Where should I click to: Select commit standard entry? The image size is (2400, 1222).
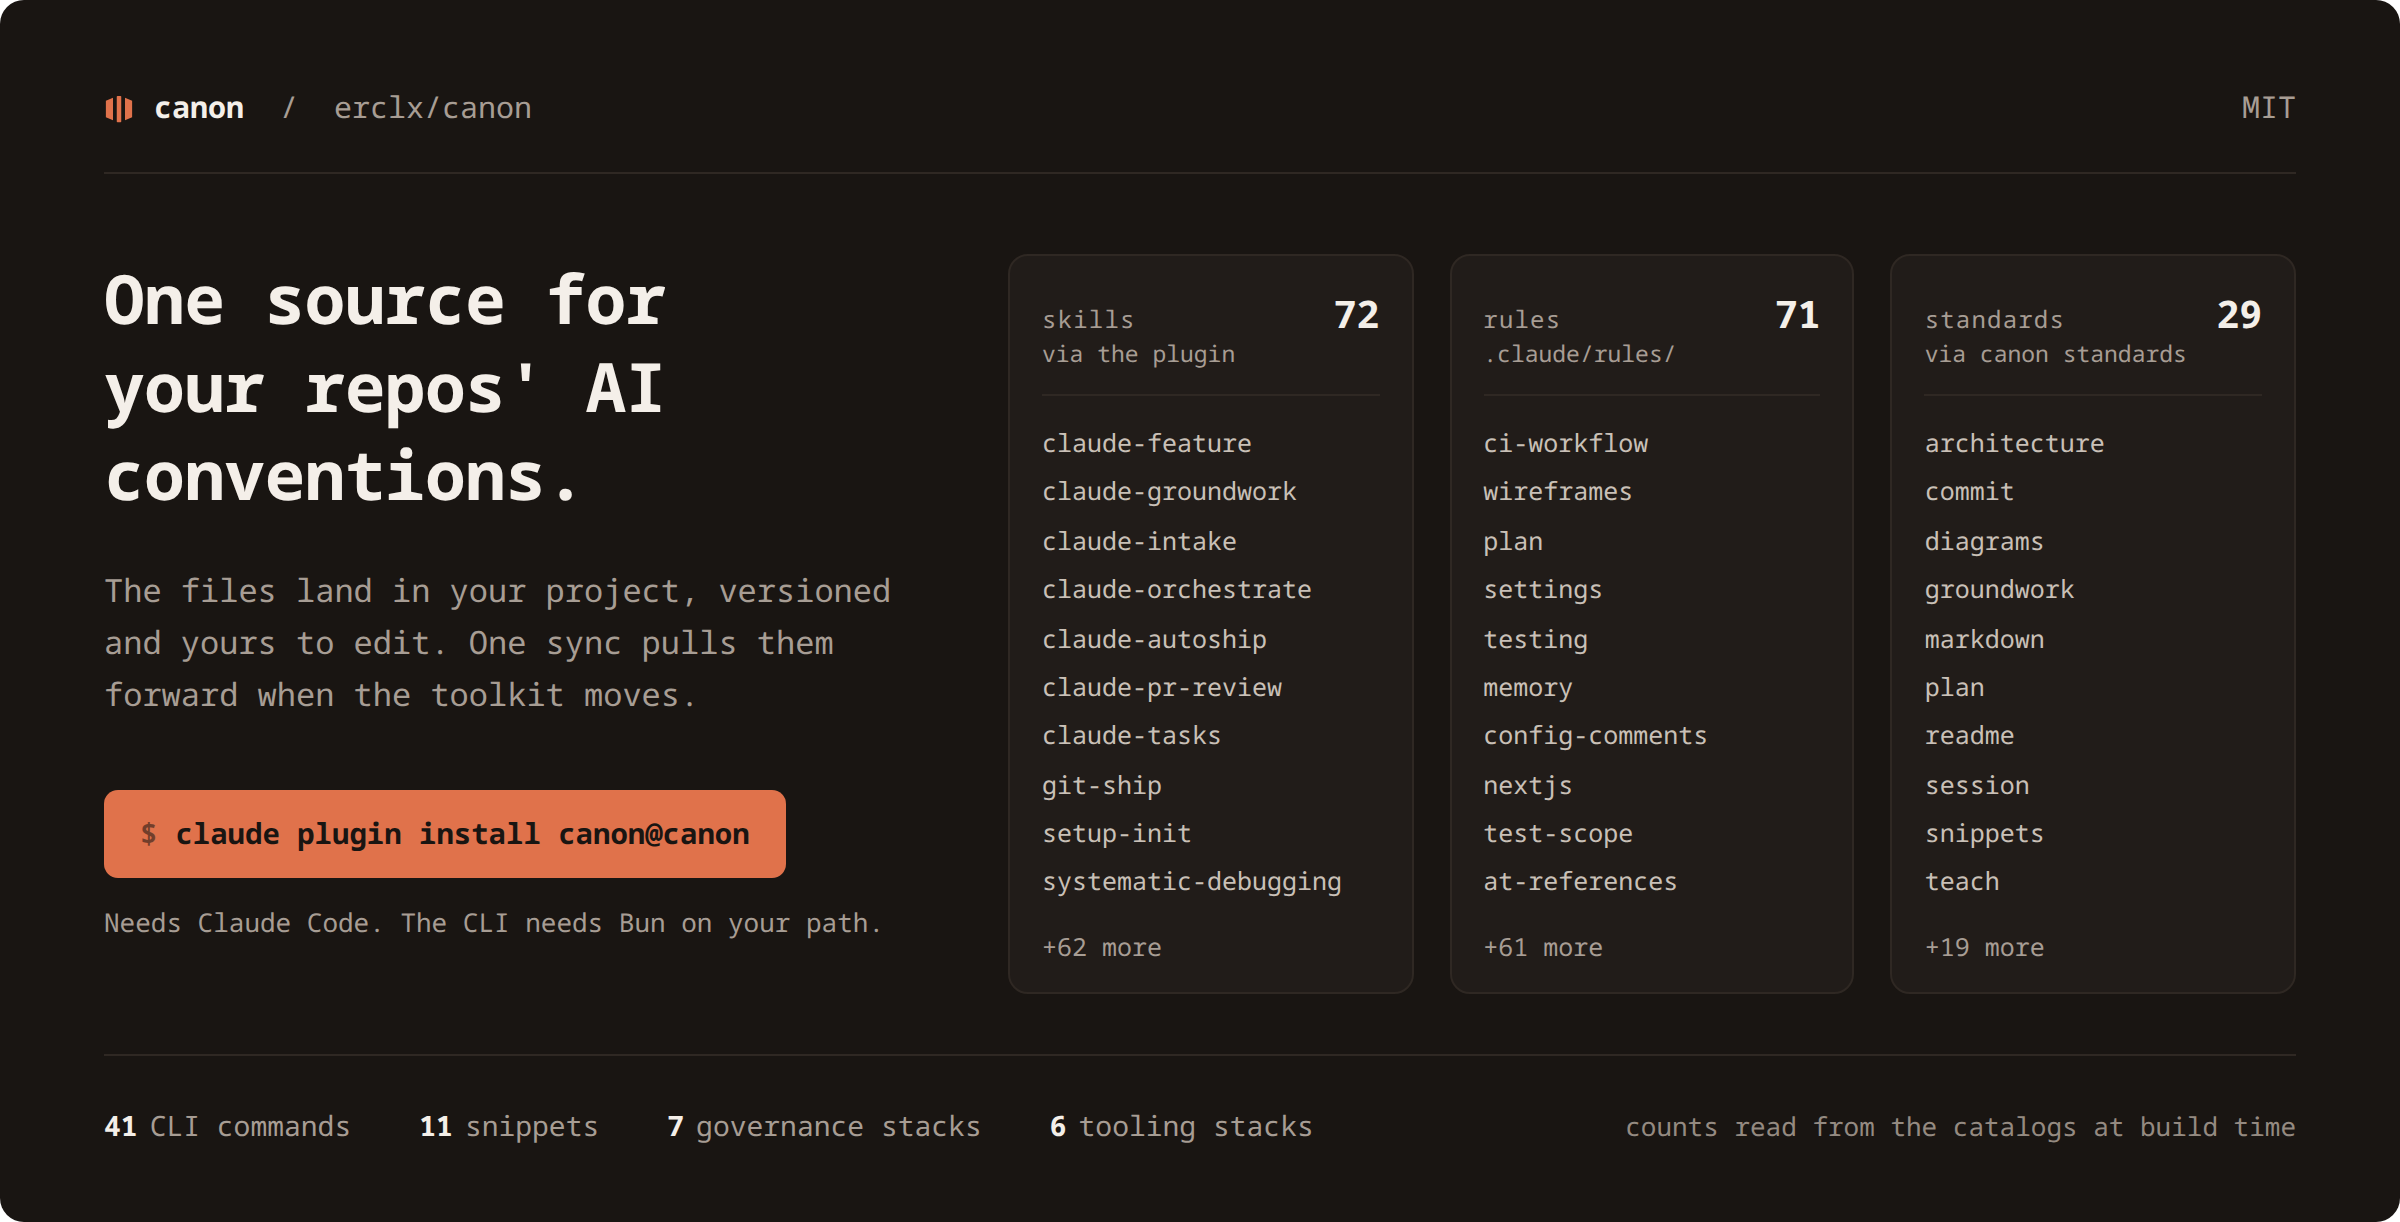click(x=1969, y=492)
